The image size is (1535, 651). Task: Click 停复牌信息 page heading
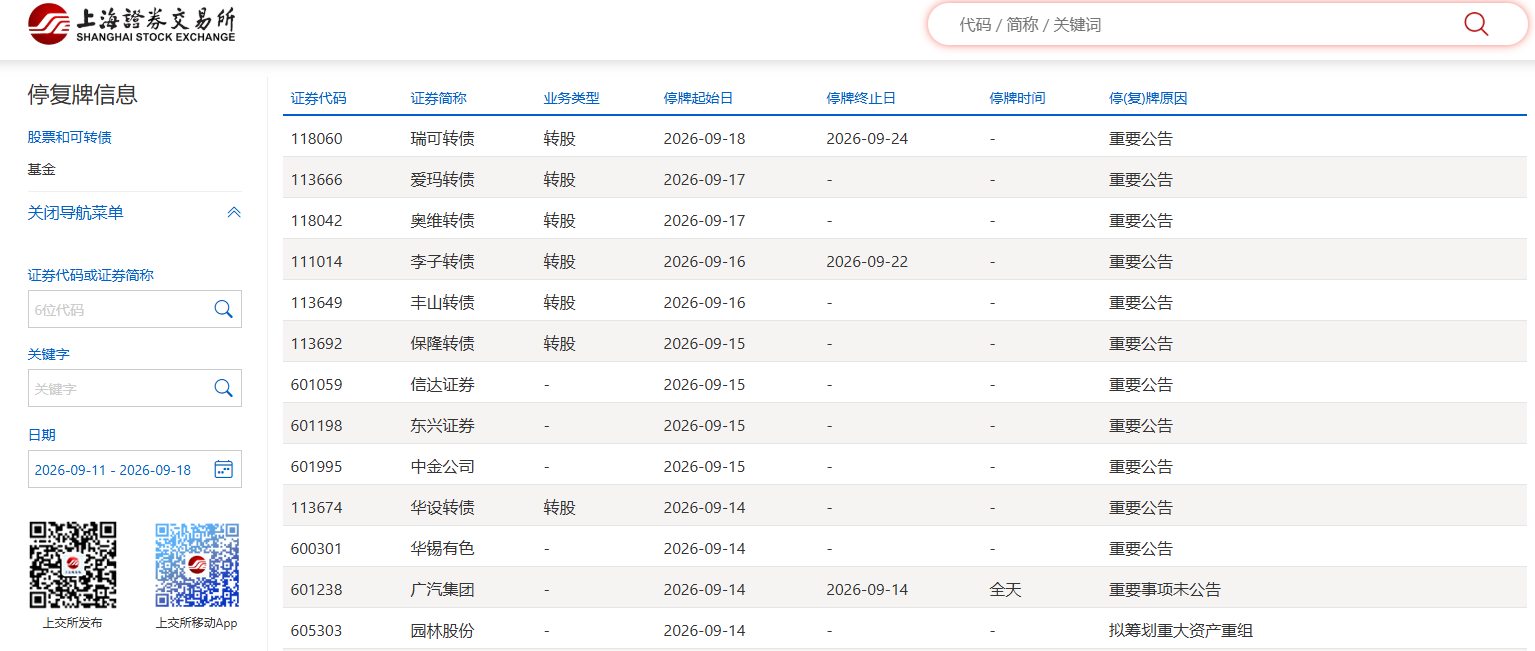click(x=83, y=95)
